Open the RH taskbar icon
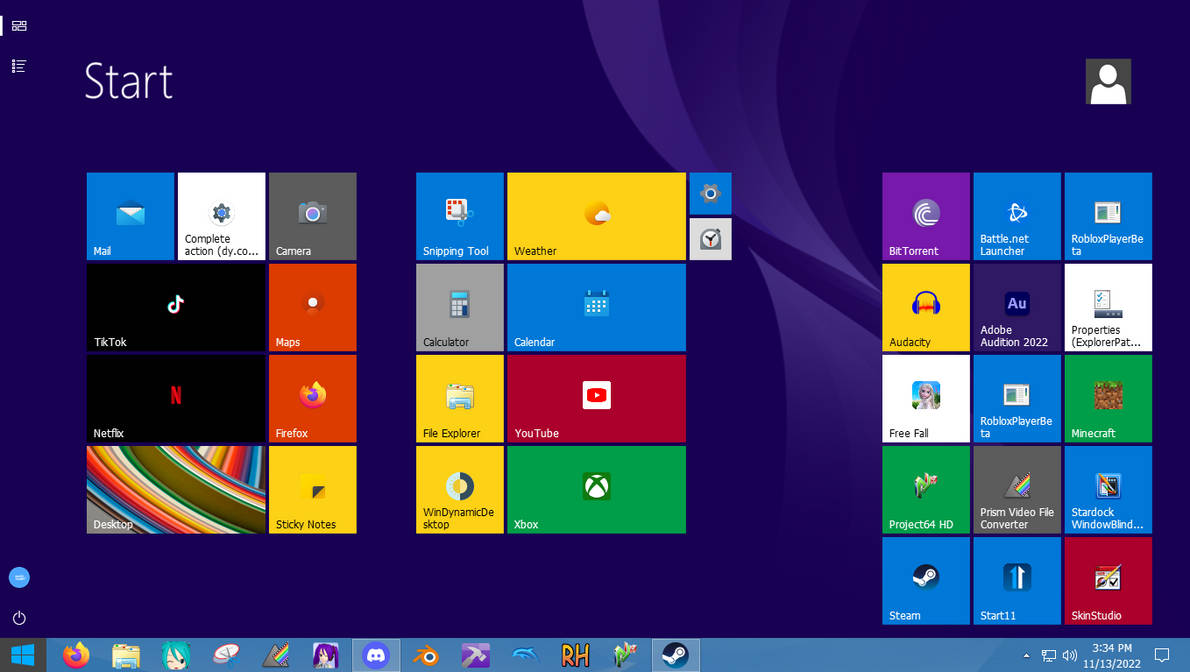The height and width of the screenshot is (672, 1190). [575, 655]
